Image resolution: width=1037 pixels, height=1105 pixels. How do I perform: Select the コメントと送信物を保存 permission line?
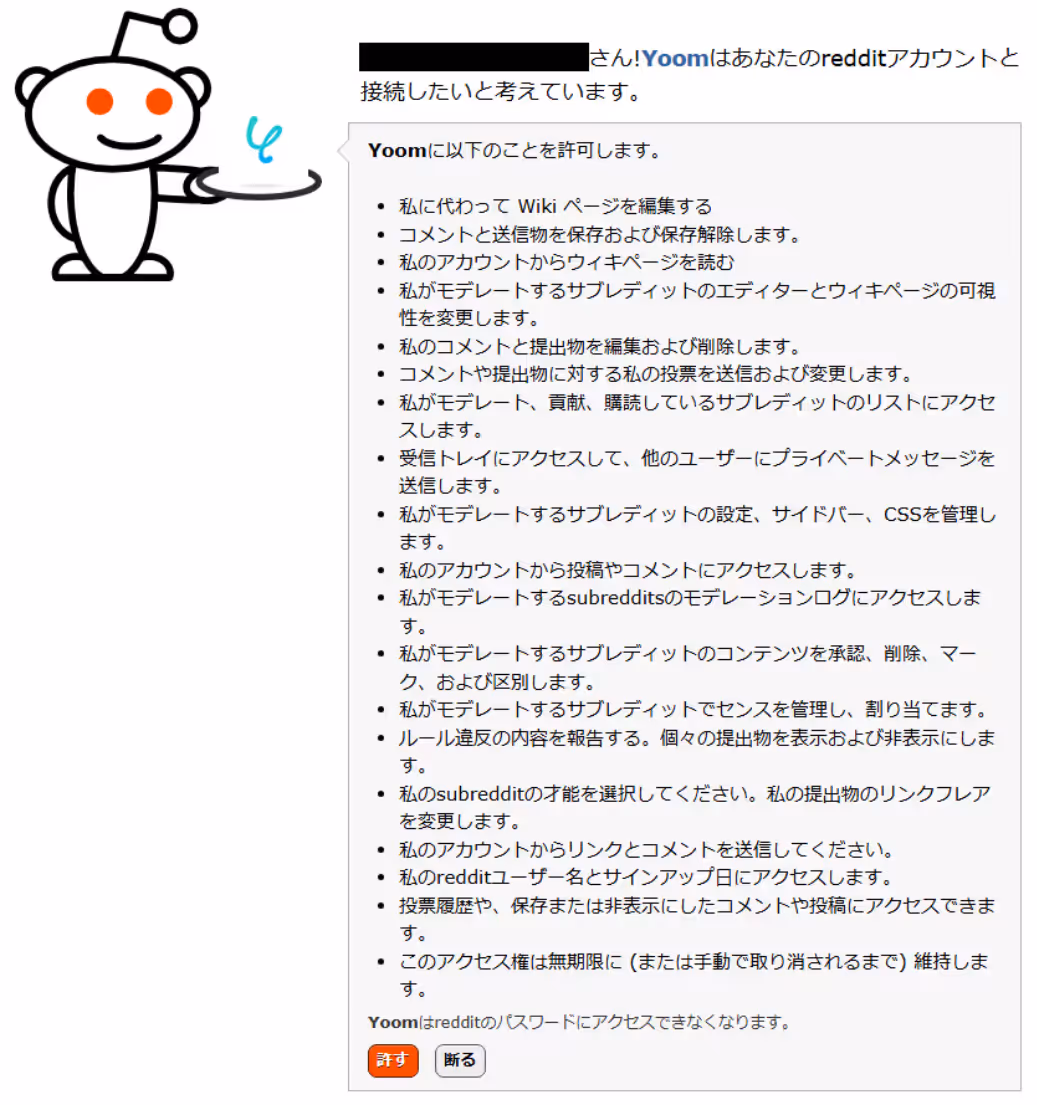click(600, 234)
